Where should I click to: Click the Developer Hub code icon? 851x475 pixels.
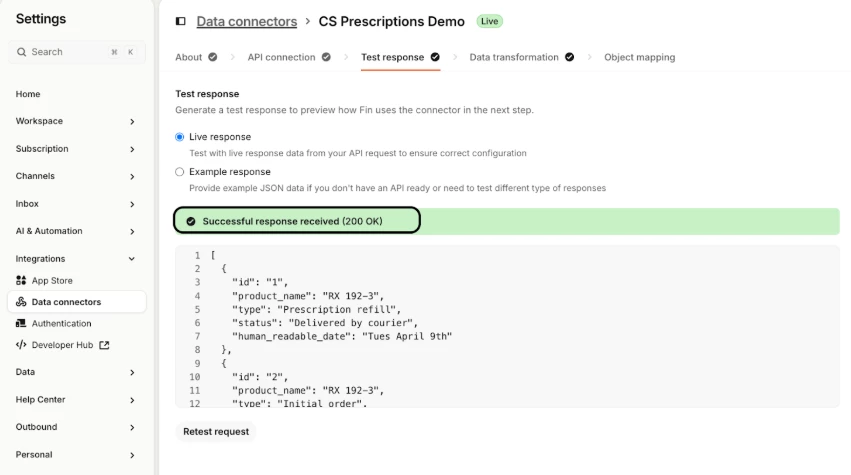[22, 345]
